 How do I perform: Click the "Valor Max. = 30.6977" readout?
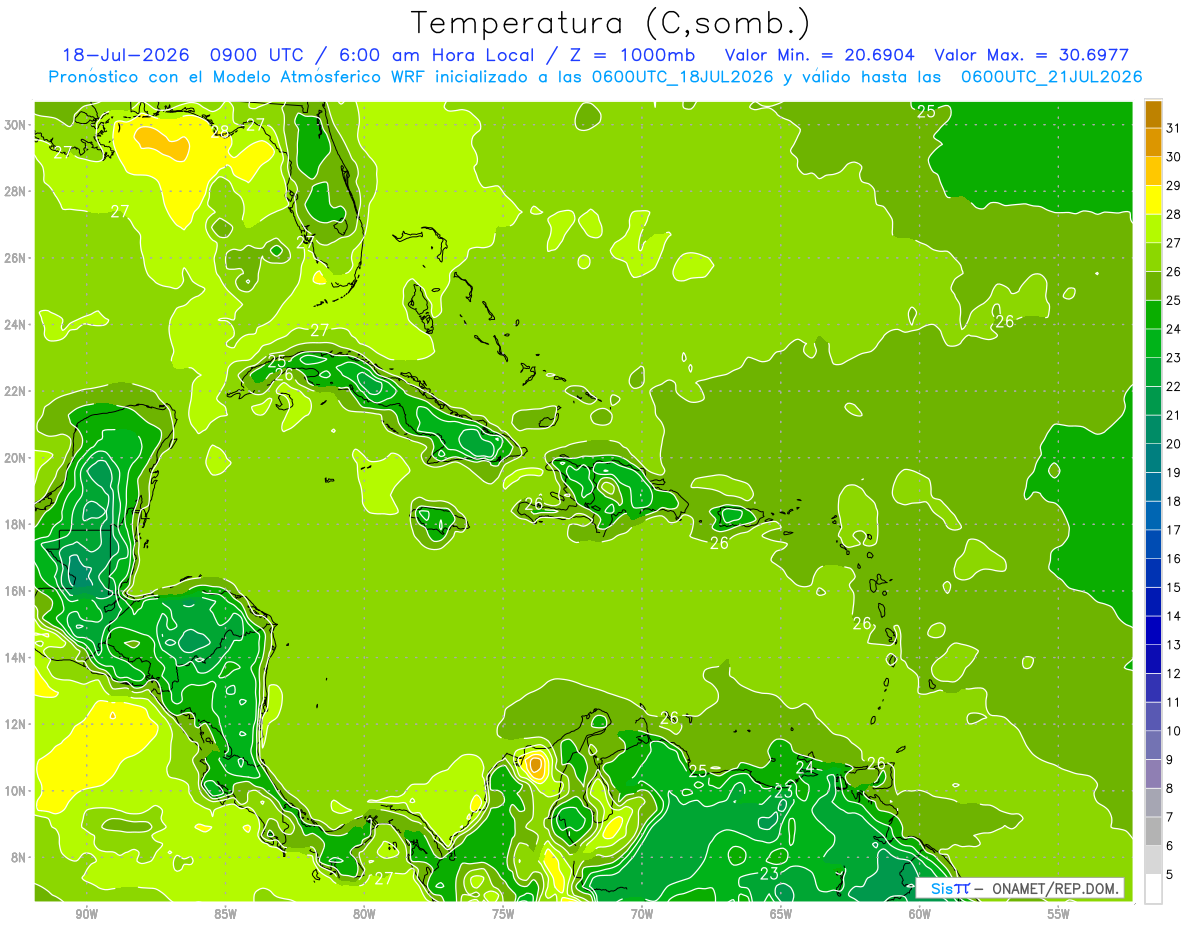click(1032, 55)
